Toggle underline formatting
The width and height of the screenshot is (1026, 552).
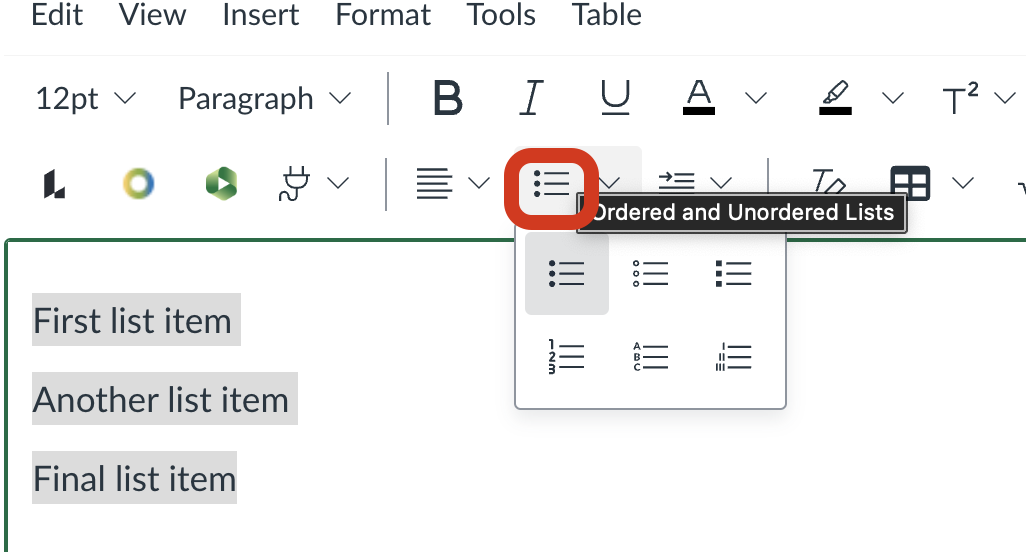point(614,98)
